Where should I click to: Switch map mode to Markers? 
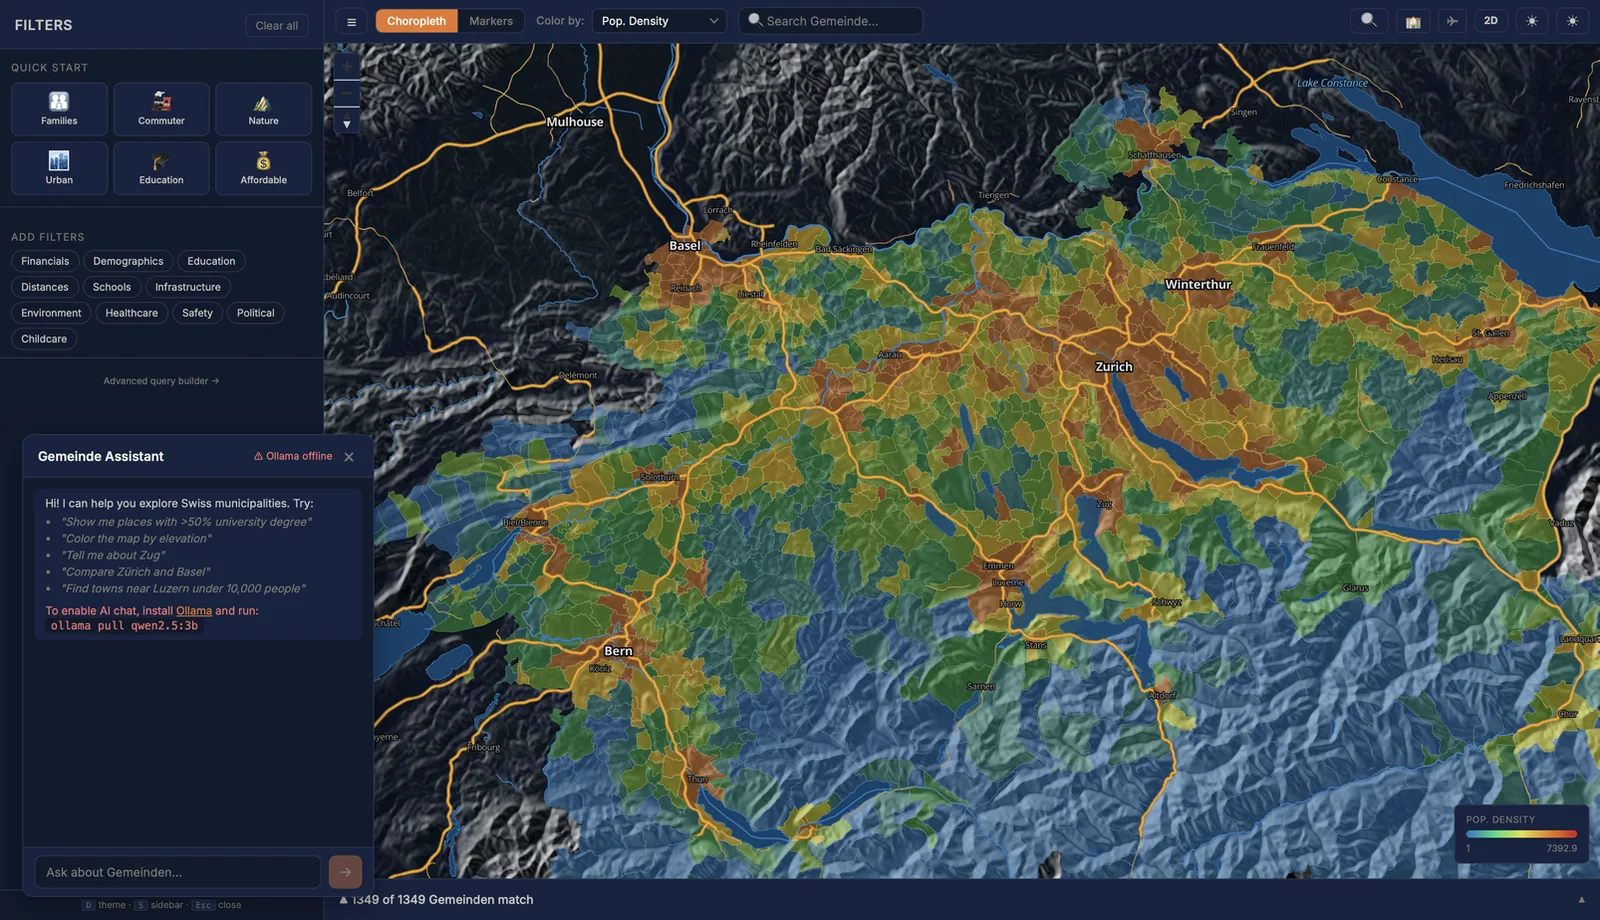coord(490,21)
